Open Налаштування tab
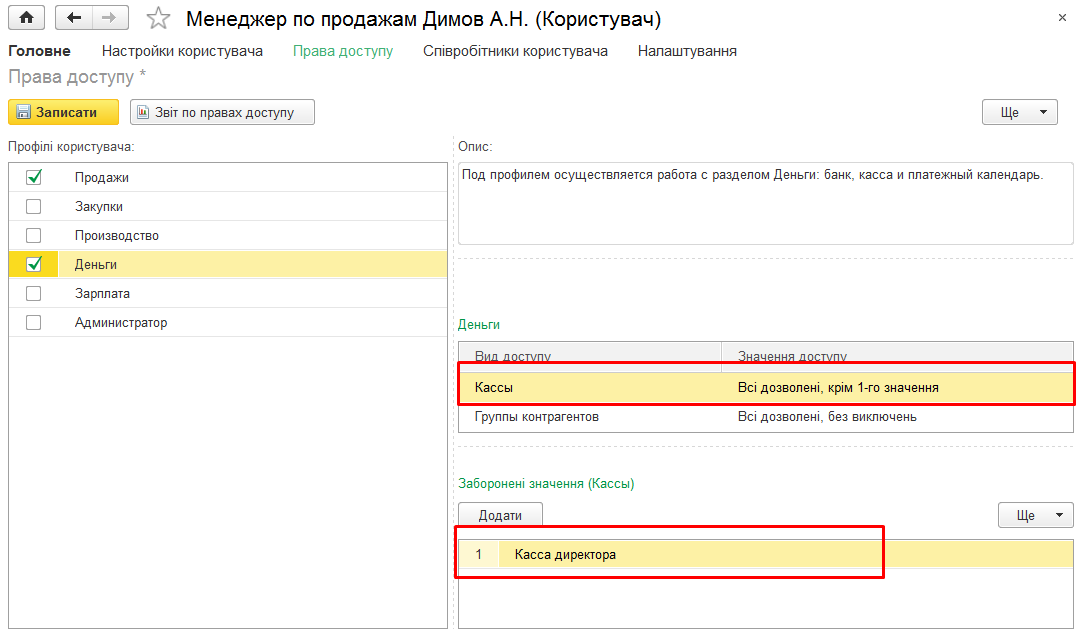The image size is (1082, 635). coord(687,51)
